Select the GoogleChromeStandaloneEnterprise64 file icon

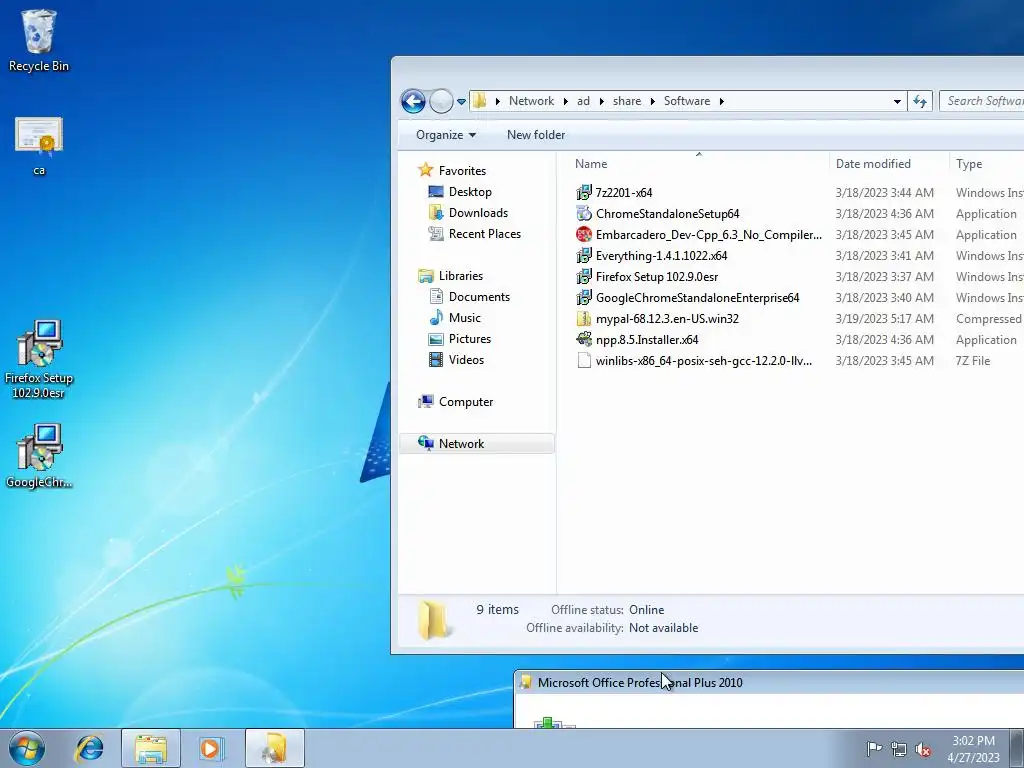584,297
